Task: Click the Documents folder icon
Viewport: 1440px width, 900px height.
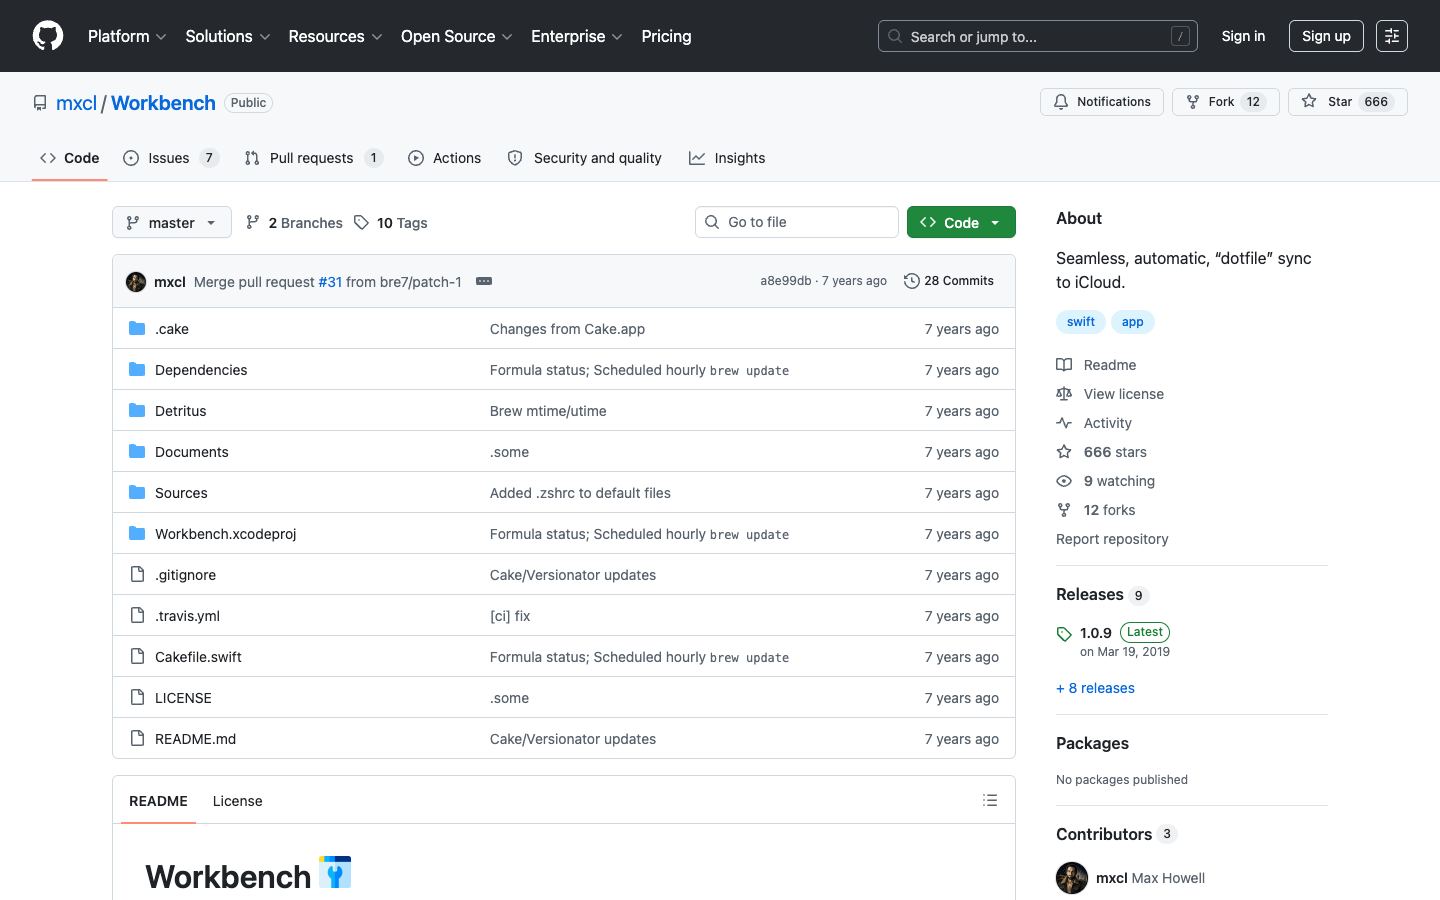Action: [x=137, y=452]
